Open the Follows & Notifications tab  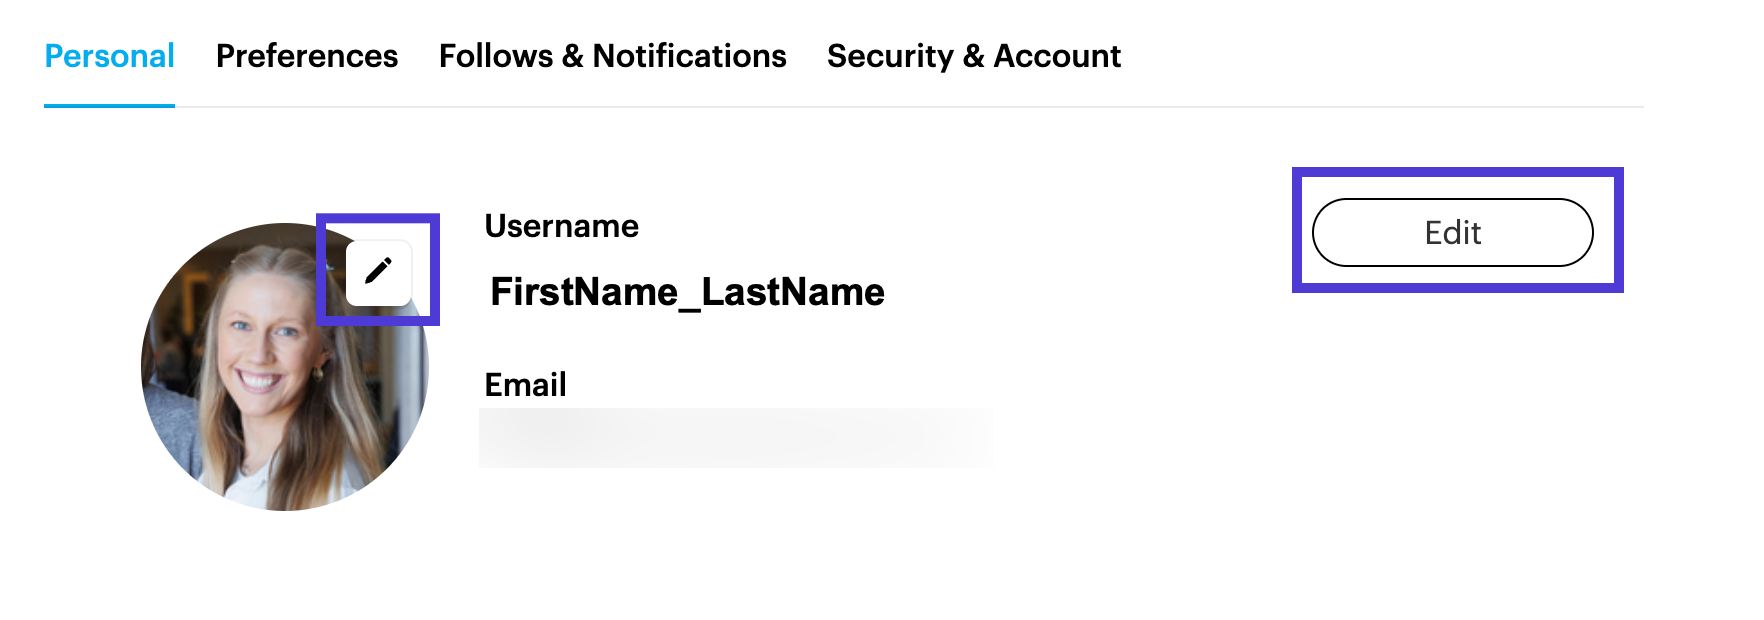[612, 56]
